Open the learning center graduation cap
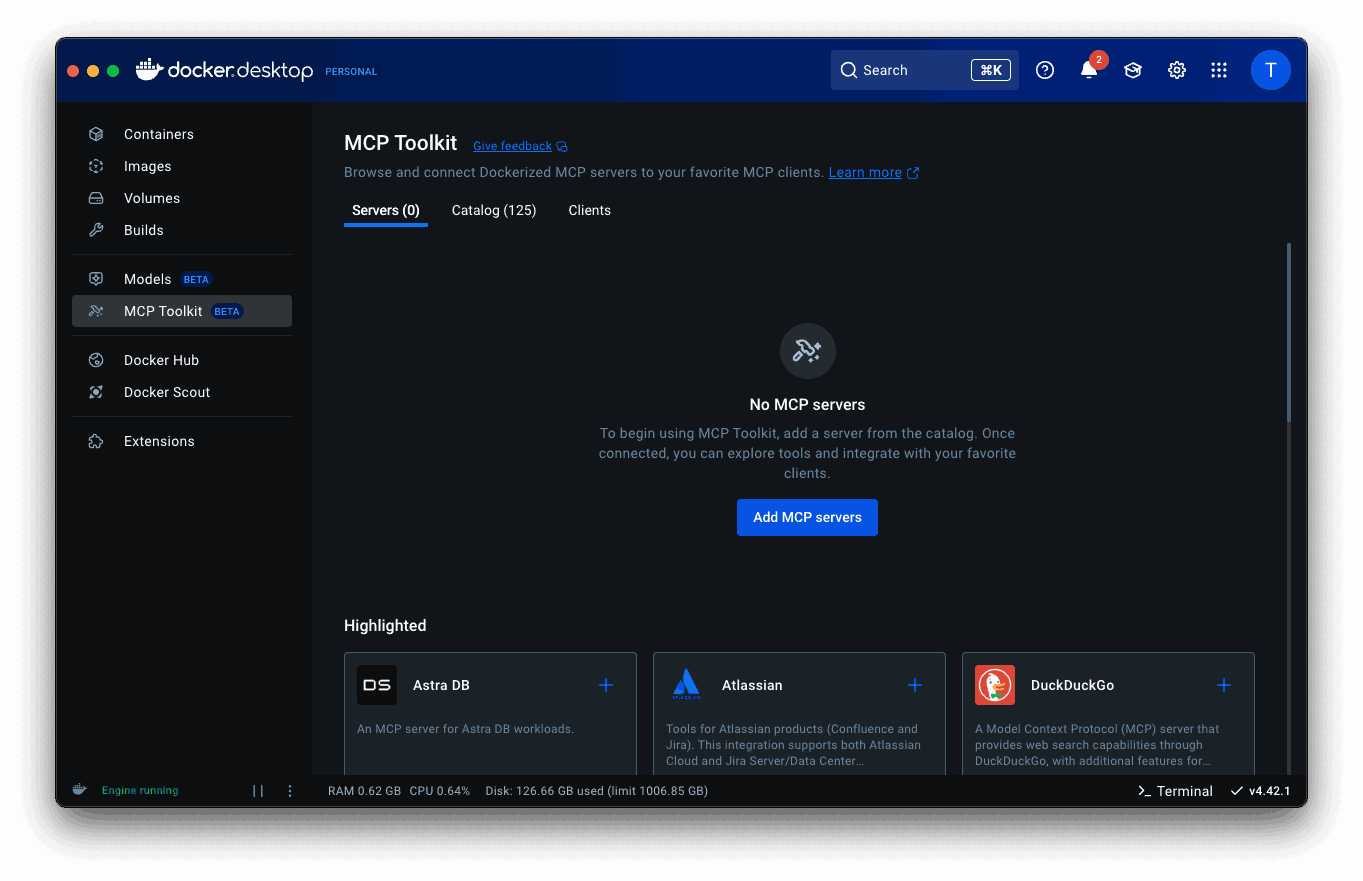 (x=1132, y=70)
